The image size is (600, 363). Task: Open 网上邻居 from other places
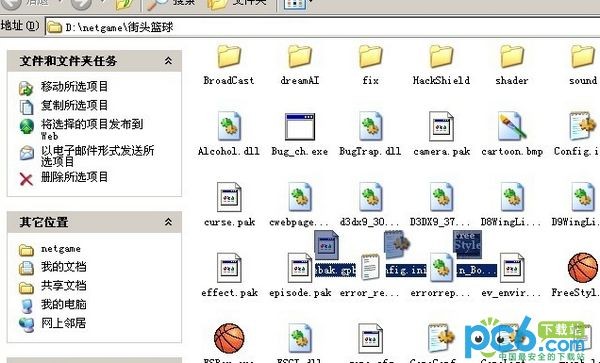(x=64, y=323)
